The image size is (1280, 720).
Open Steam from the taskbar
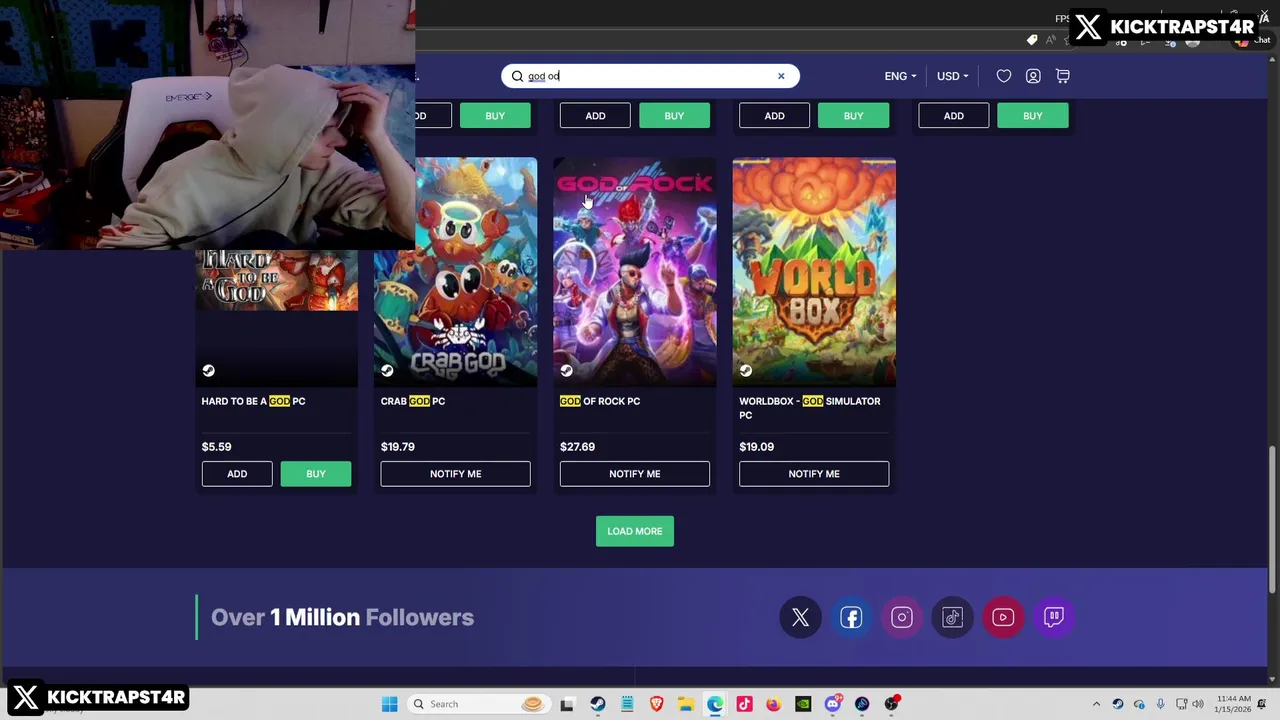[597, 704]
